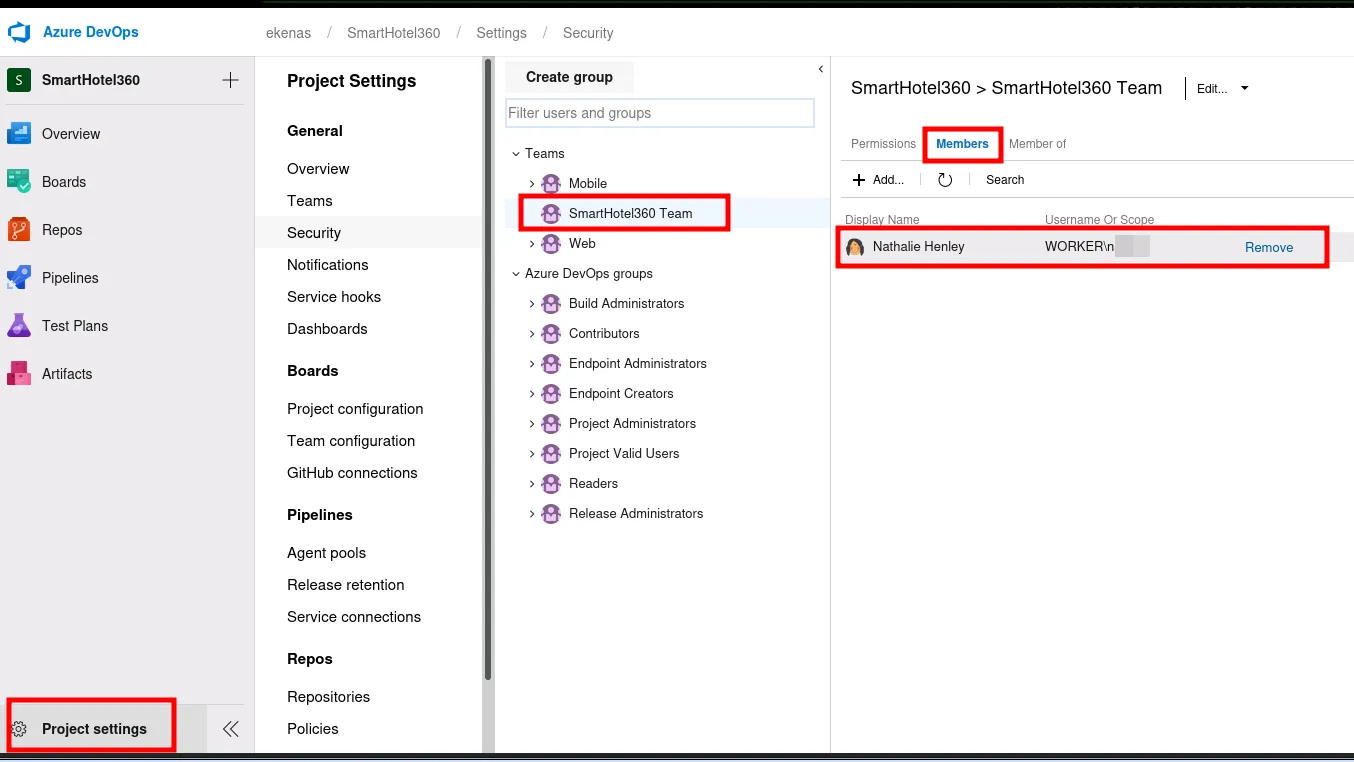Click the Test Plans flask icon

(x=19, y=326)
